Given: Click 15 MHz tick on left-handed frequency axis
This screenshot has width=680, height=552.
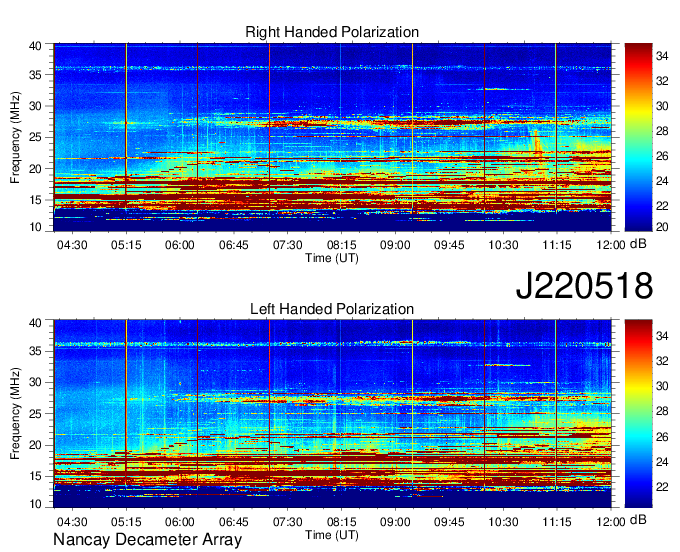Looking at the screenshot, I should click(x=35, y=476).
